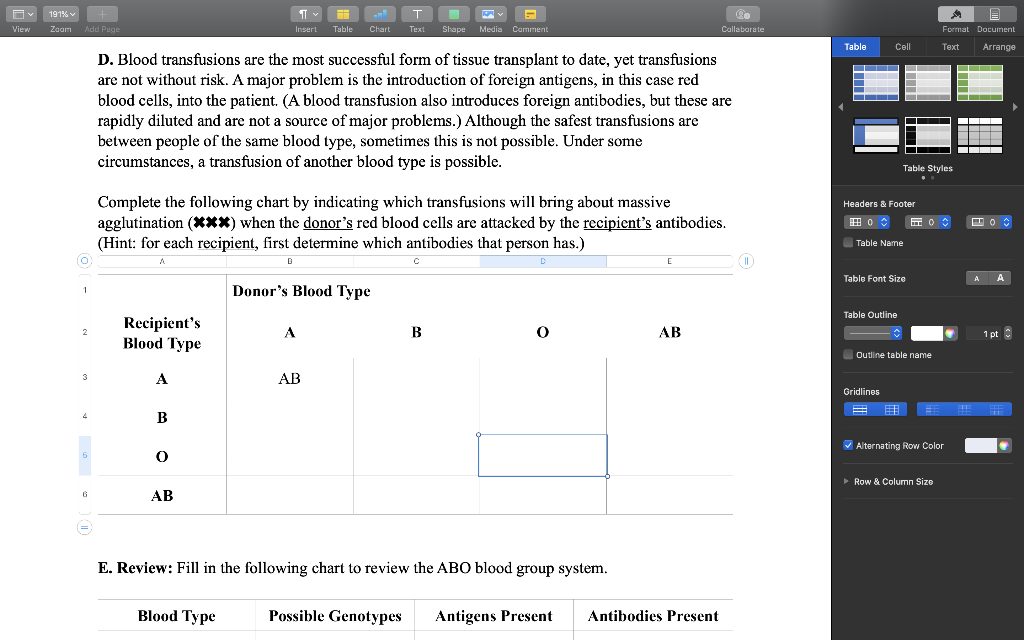Open the Media toolbar icon
This screenshot has width=1024, height=640.
pos(490,14)
